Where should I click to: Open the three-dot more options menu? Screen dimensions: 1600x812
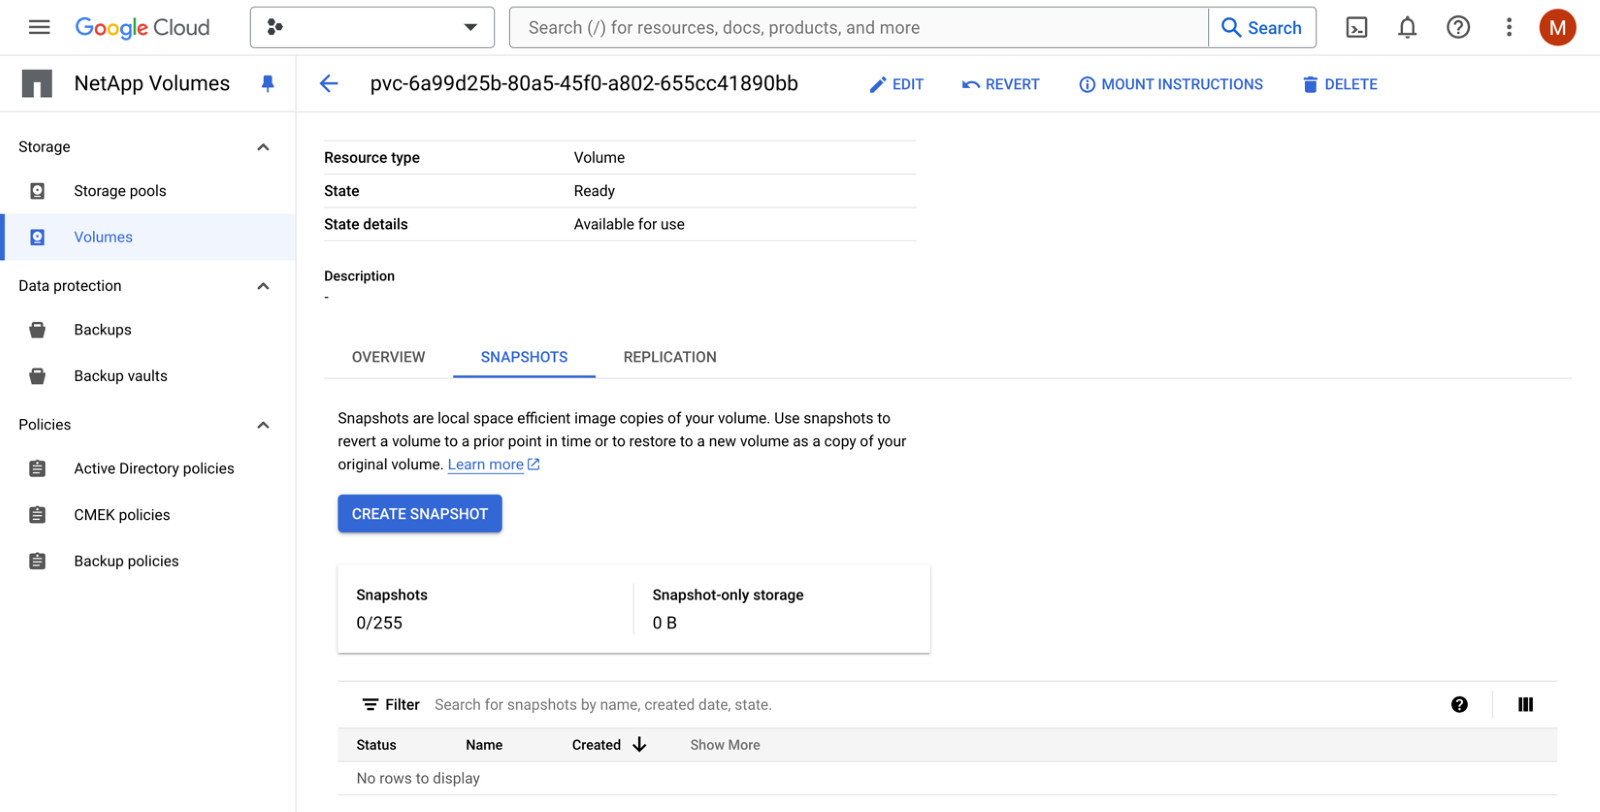[1509, 27]
